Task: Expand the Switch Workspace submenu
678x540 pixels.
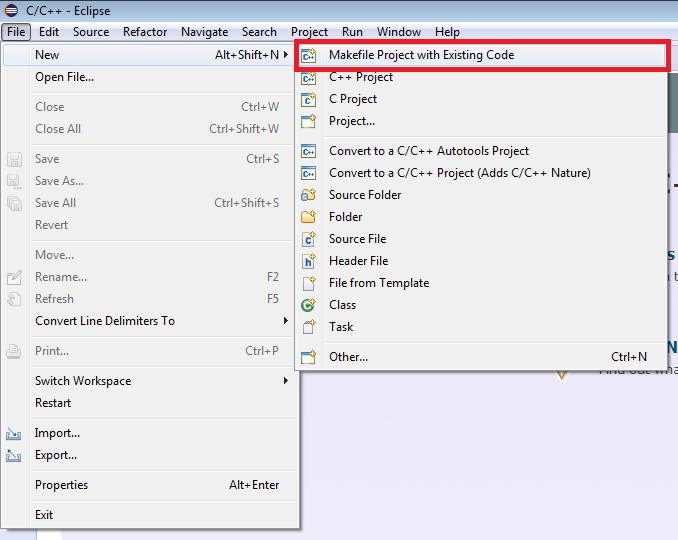Action: pyautogui.click(x=285, y=381)
